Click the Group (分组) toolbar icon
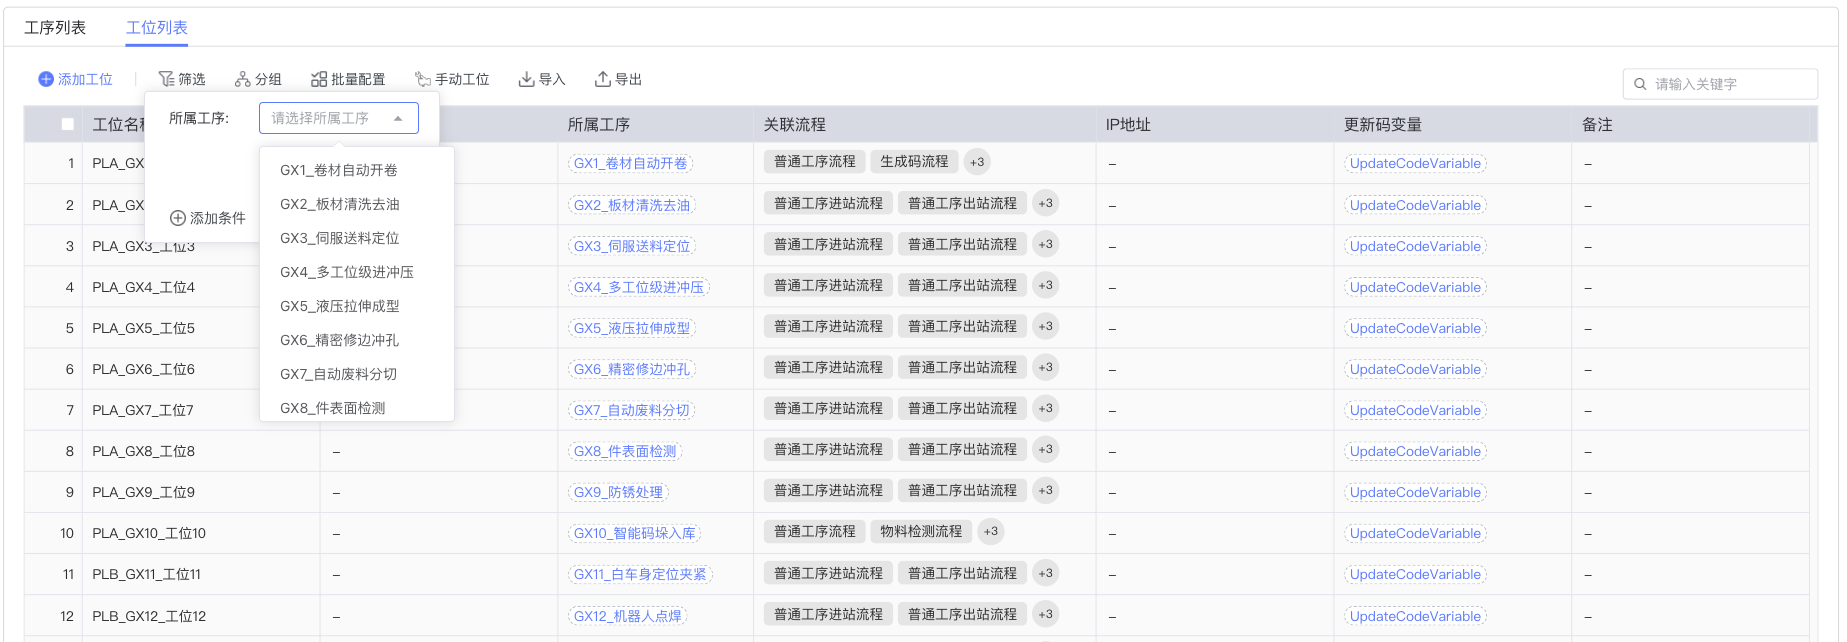 242,79
